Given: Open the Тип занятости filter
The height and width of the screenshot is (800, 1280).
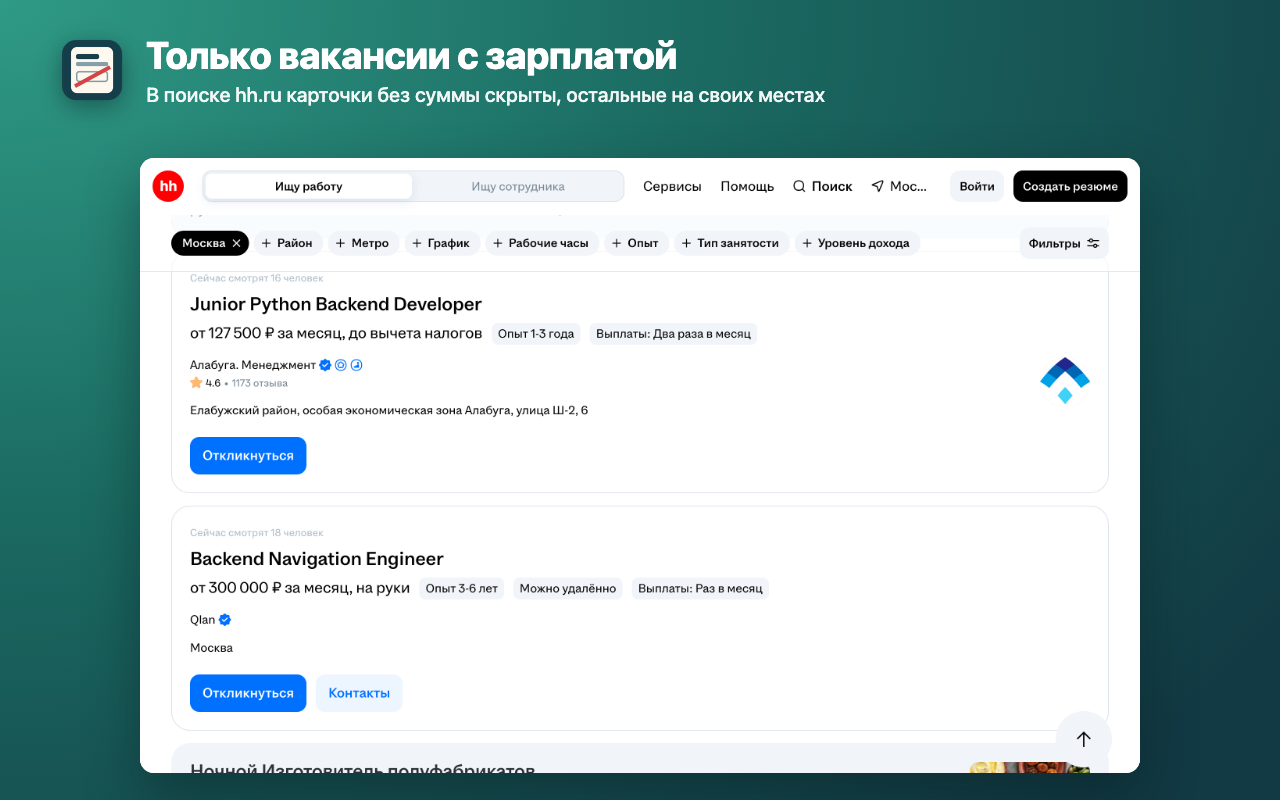Looking at the screenshot, I should pyautogui.click(x=731, y=243).
